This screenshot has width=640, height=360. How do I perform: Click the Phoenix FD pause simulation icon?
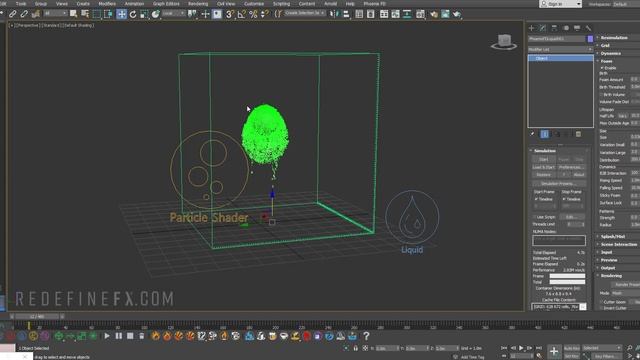(118, 336)
